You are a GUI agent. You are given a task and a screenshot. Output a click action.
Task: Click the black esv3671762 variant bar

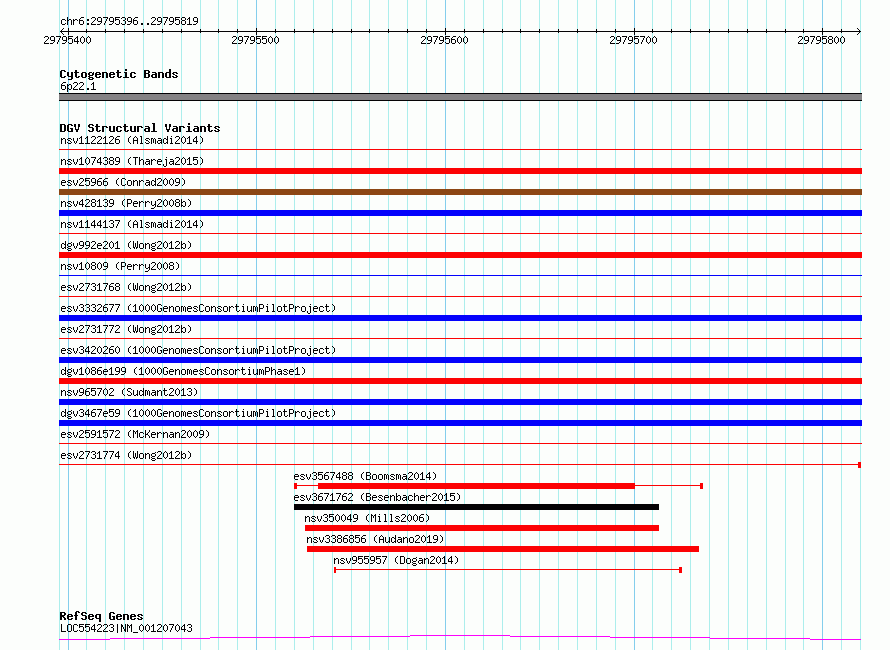point(476,507)
